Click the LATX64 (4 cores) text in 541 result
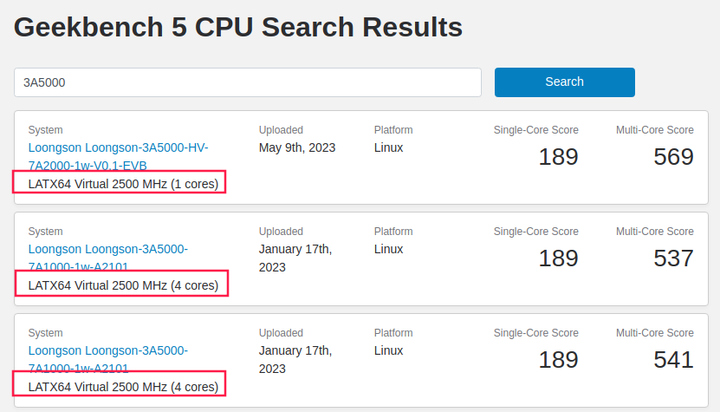This screenshot has width=720, height=412. coord(123,386)
